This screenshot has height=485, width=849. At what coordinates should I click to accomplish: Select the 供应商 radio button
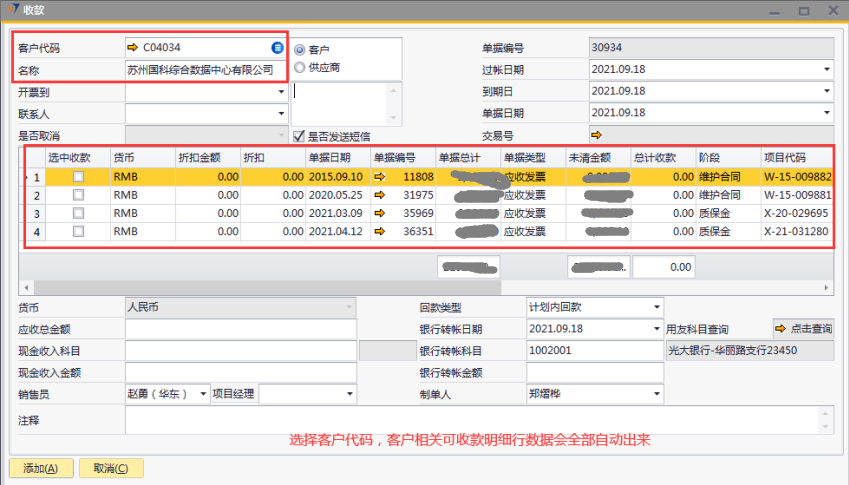point(300,67)
